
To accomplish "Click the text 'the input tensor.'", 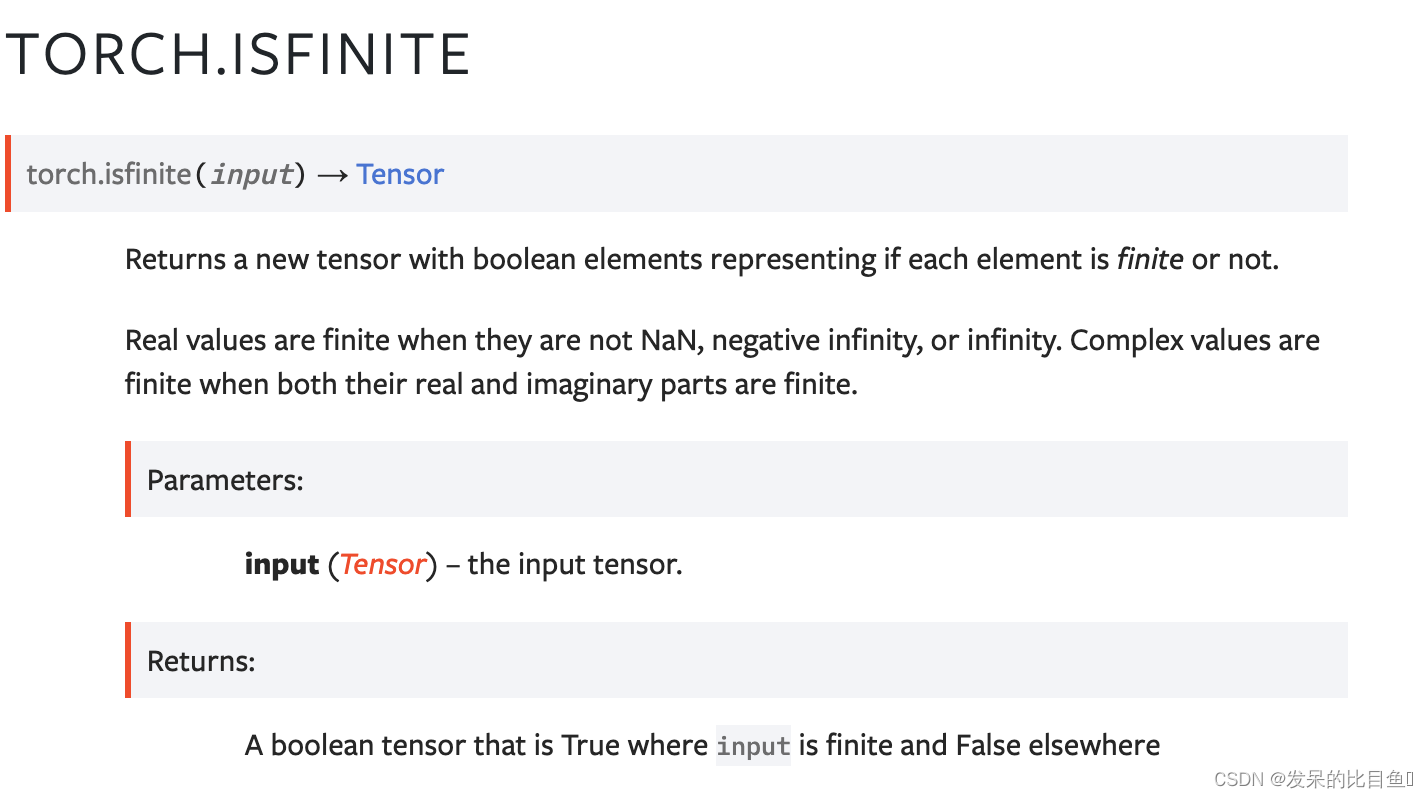I will [x=575, y=564].
